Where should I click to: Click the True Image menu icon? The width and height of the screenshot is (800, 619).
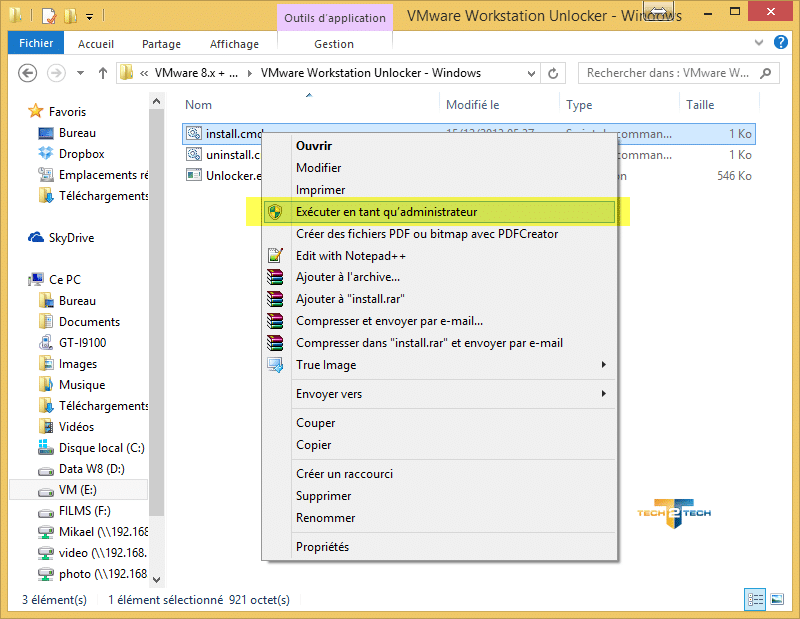pos(275,365)
